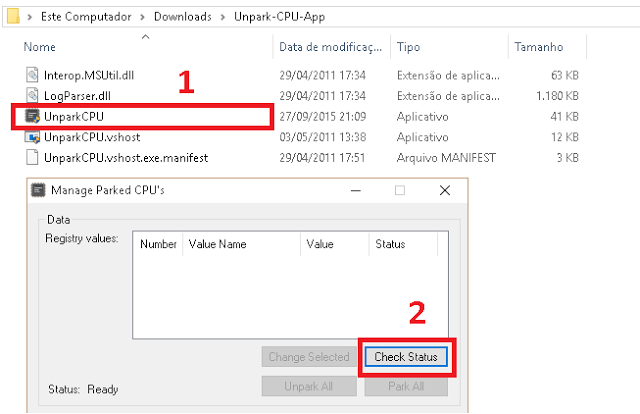The image size is (640, 414).
Task: Go to Este Computador in the address bar
Action: point(86,17)
